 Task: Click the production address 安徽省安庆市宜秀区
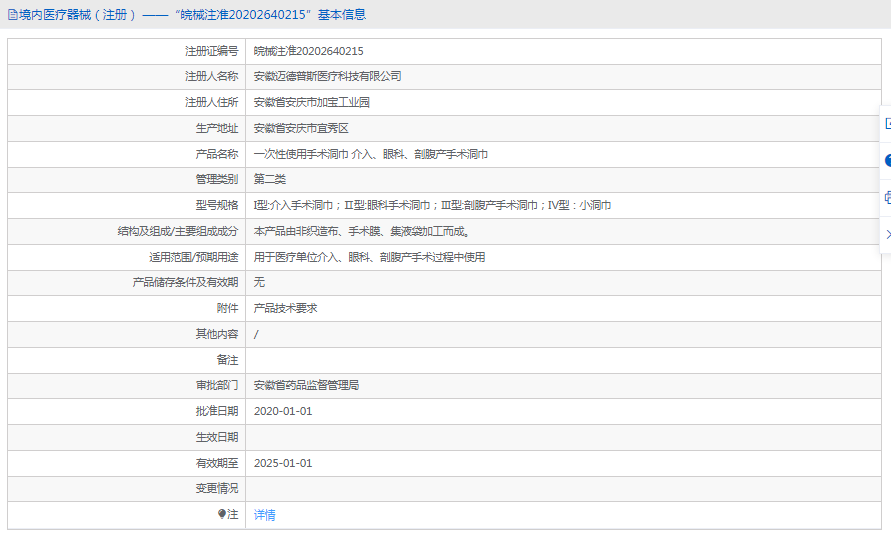point(301,128)
